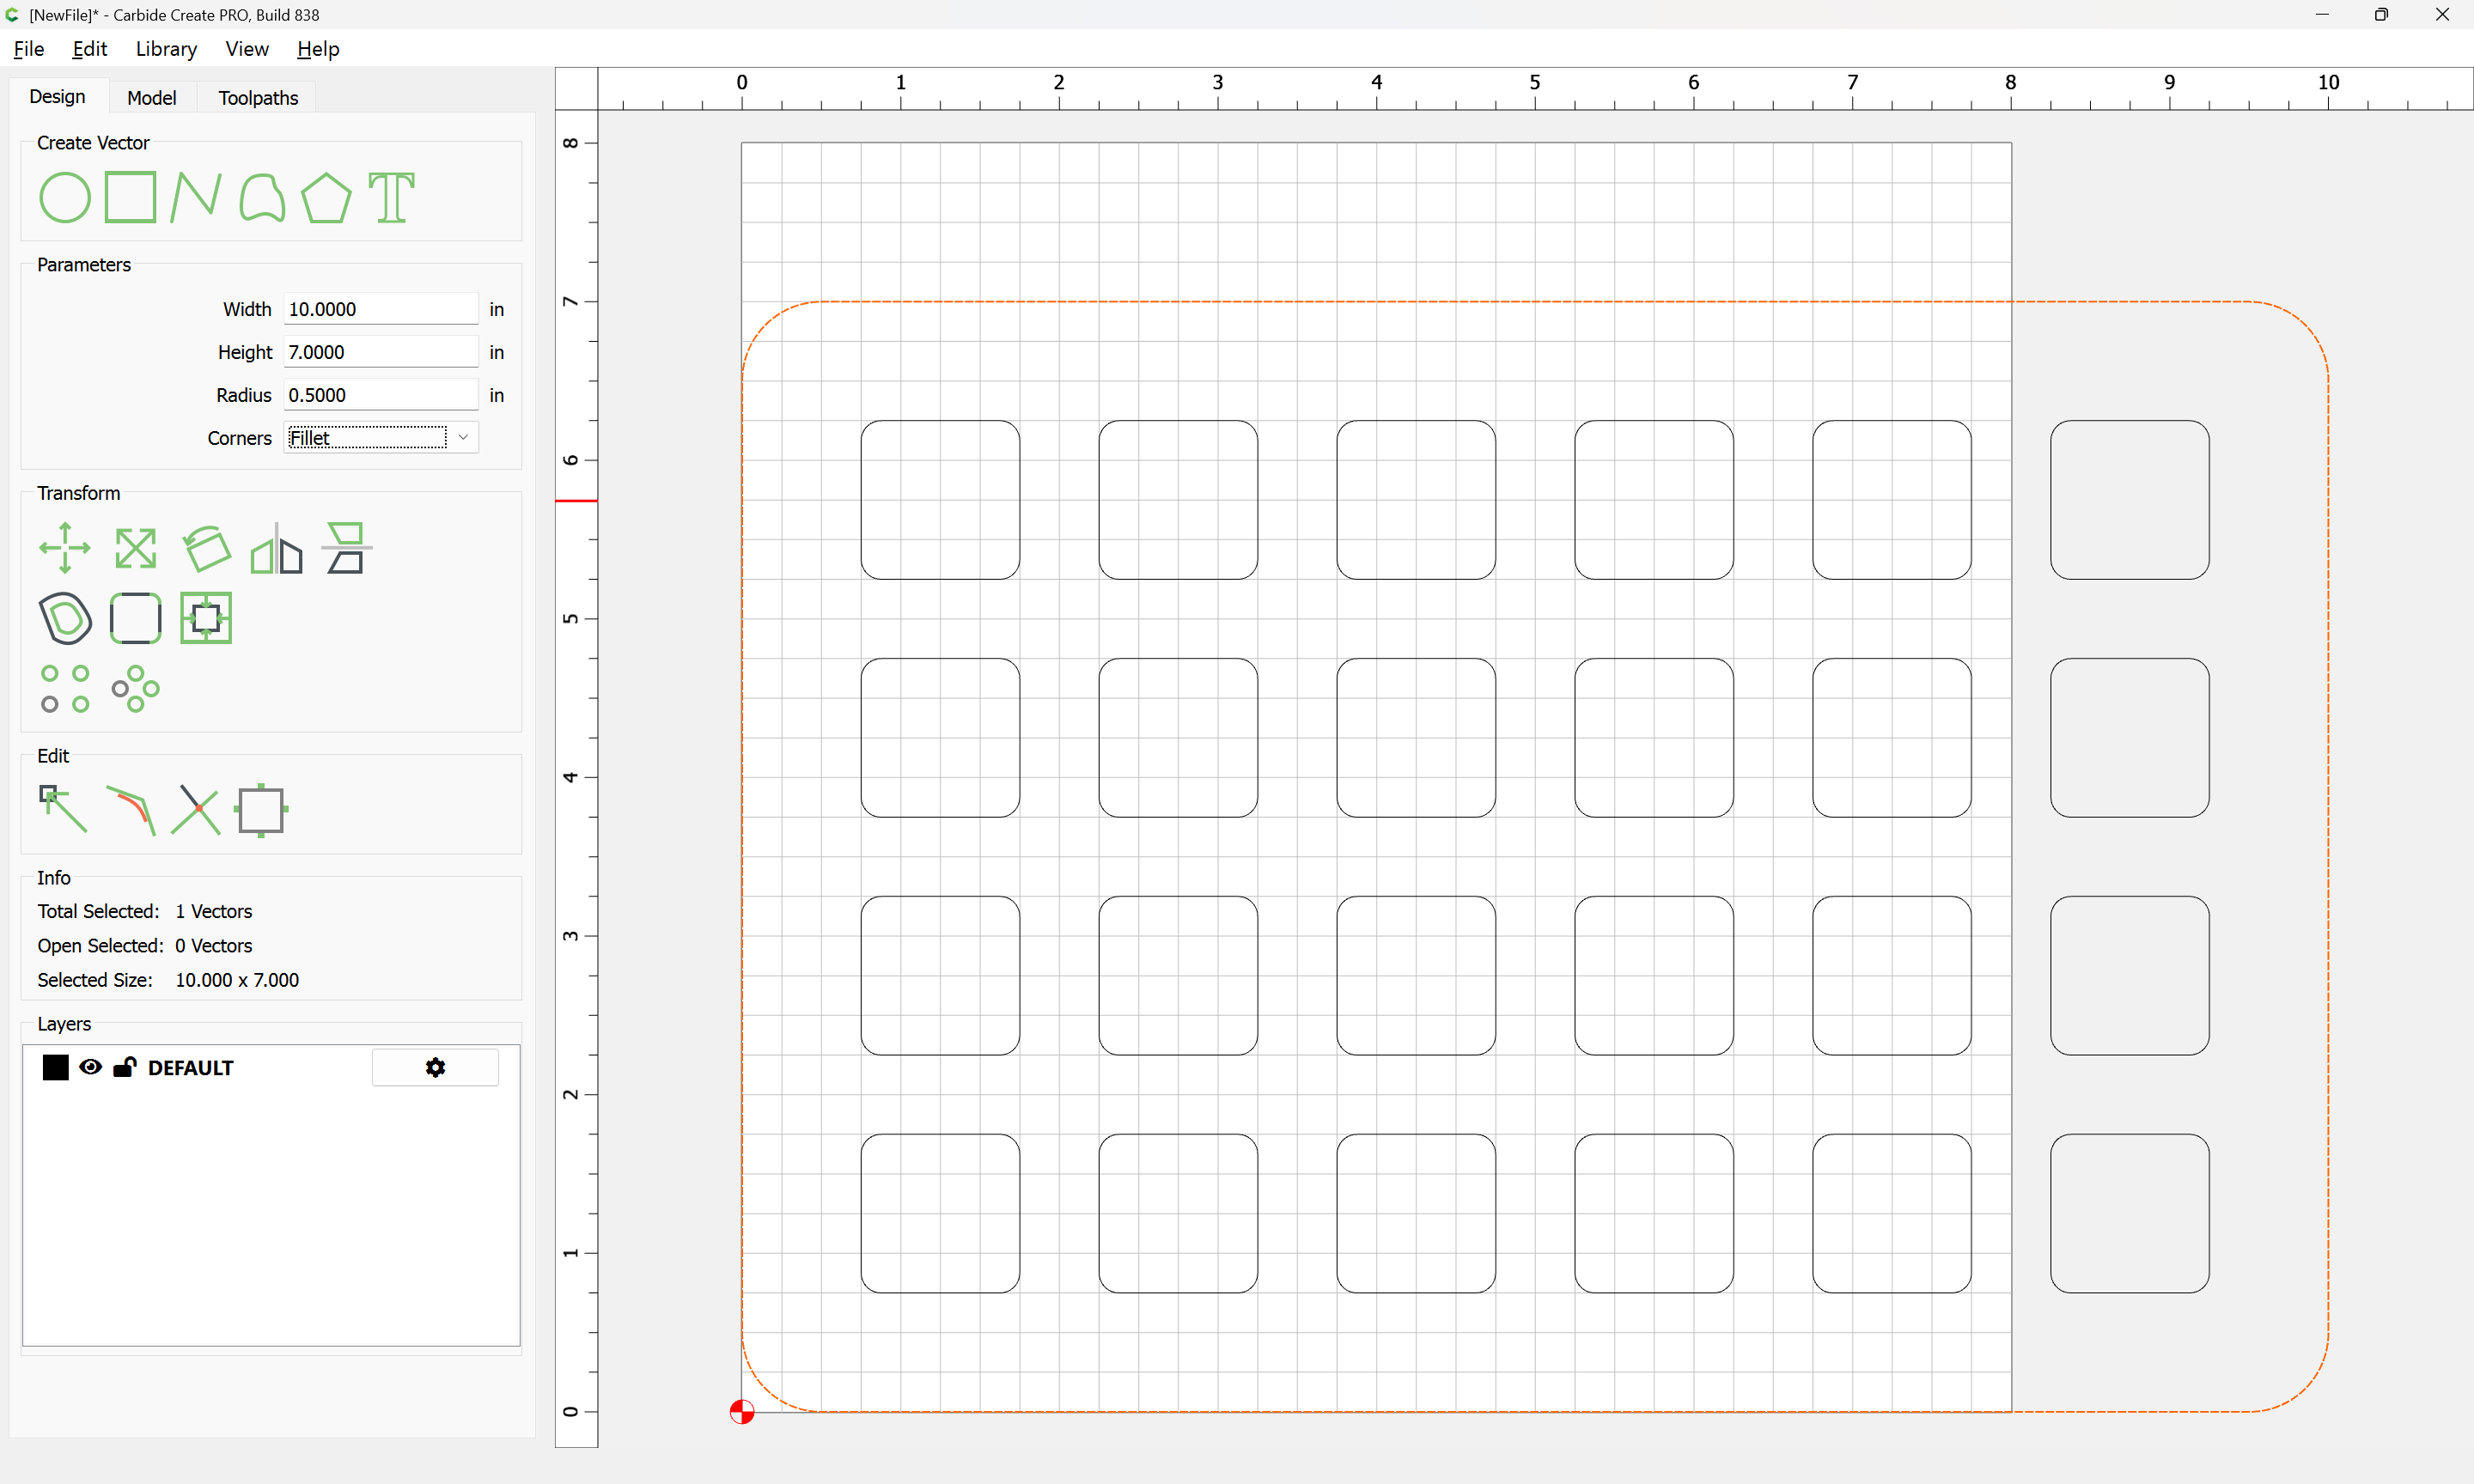Click the Scale transform icon
The image size is (2474, 1484).
(x=135, y=548)
